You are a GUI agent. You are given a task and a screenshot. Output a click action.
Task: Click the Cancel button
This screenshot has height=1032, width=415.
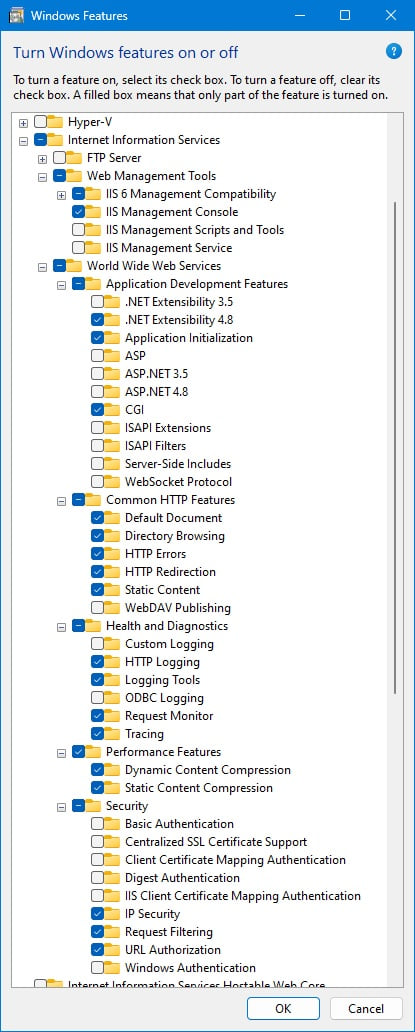pos(366,1008)
